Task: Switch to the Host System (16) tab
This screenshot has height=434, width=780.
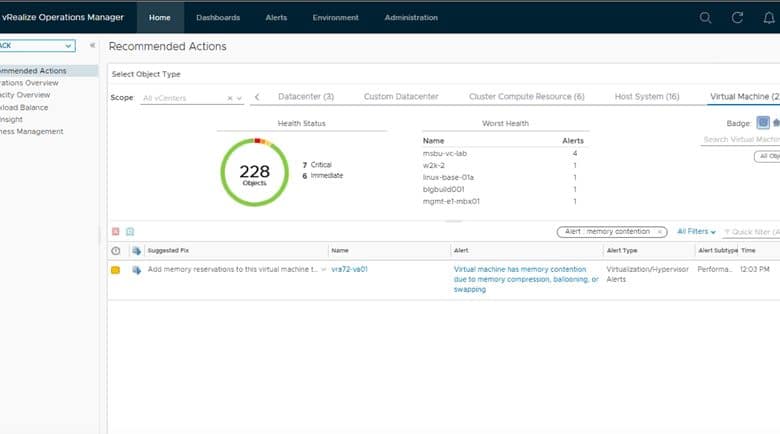Action: (647, 97)
